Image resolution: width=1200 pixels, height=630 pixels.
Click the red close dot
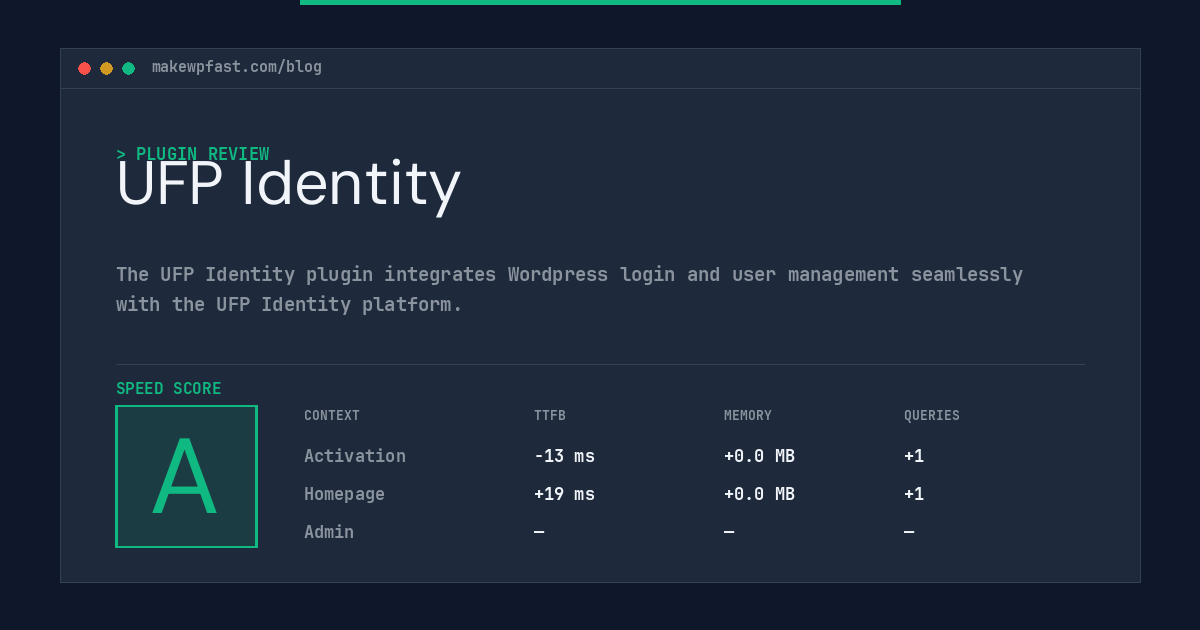pyautogui.click(x=84, y=68)
